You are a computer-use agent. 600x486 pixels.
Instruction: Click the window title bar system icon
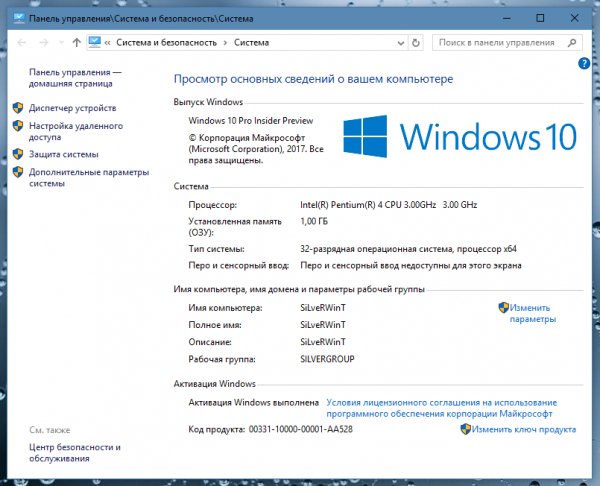19,18
